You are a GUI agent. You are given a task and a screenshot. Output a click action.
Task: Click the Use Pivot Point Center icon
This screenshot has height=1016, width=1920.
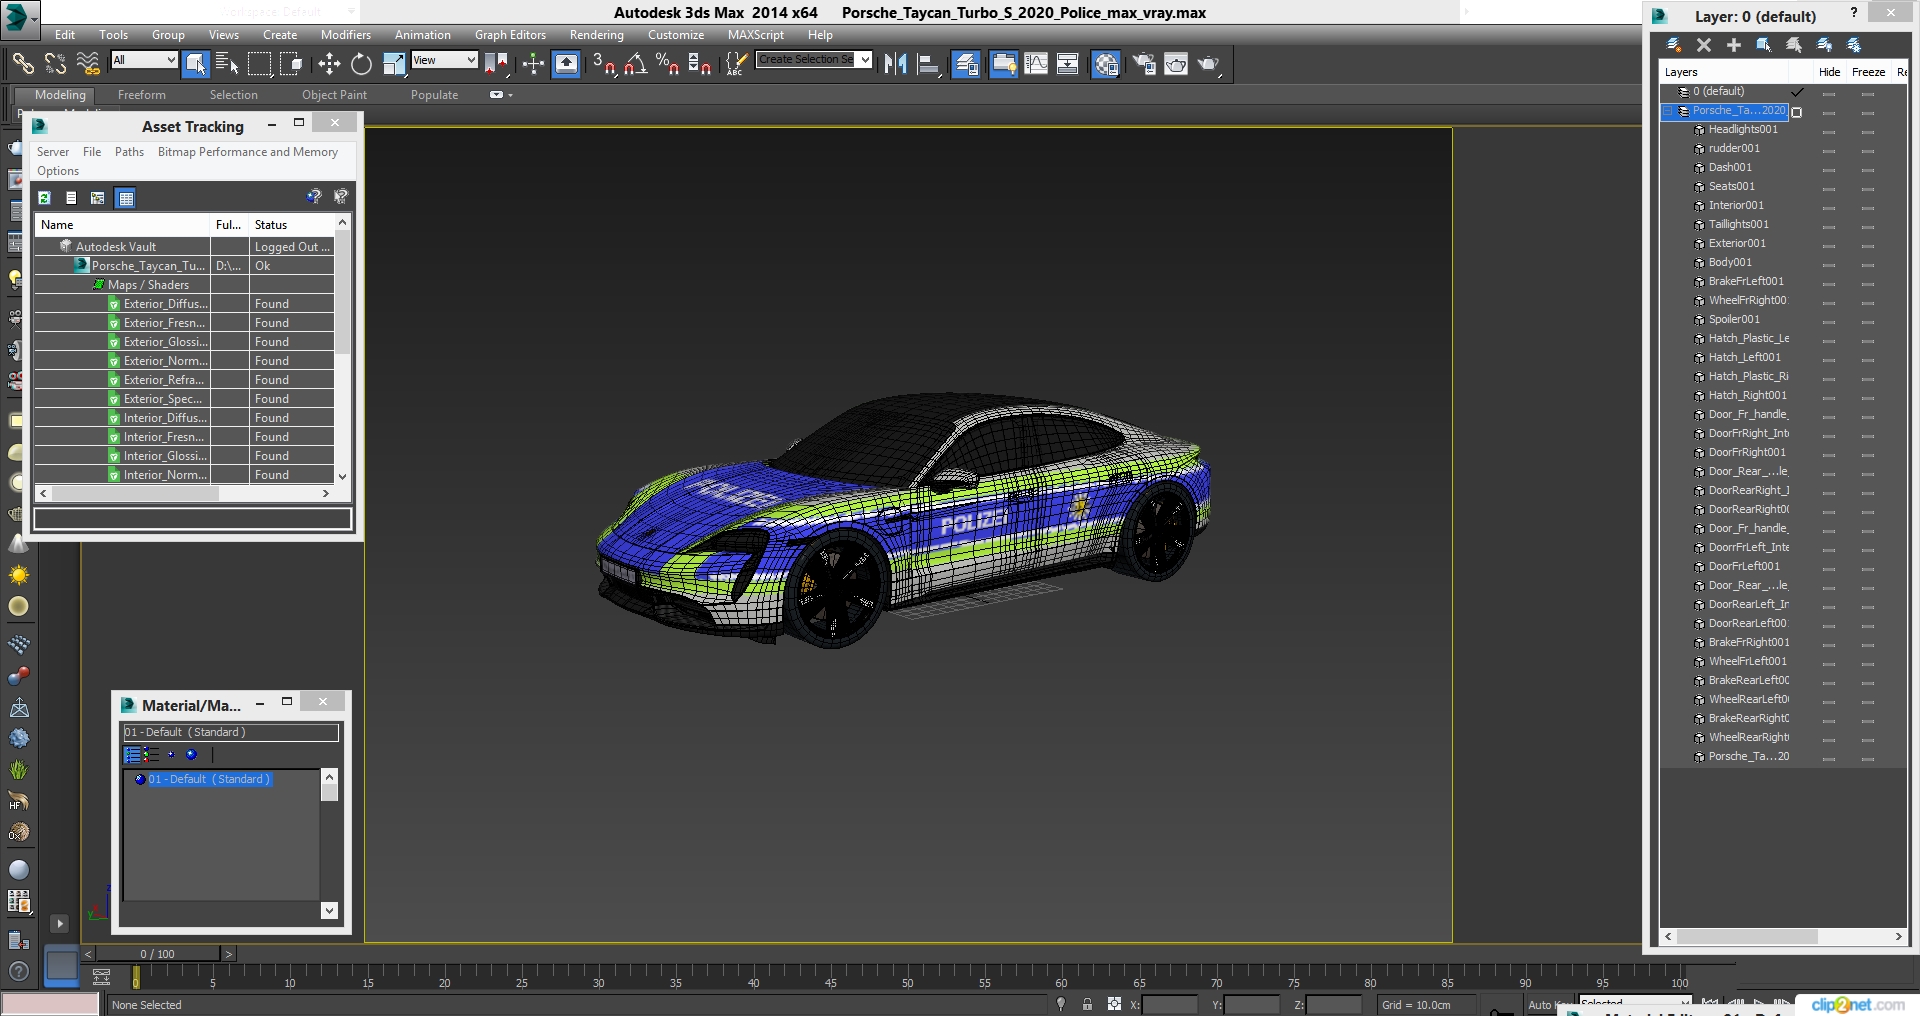click(496, 64)
